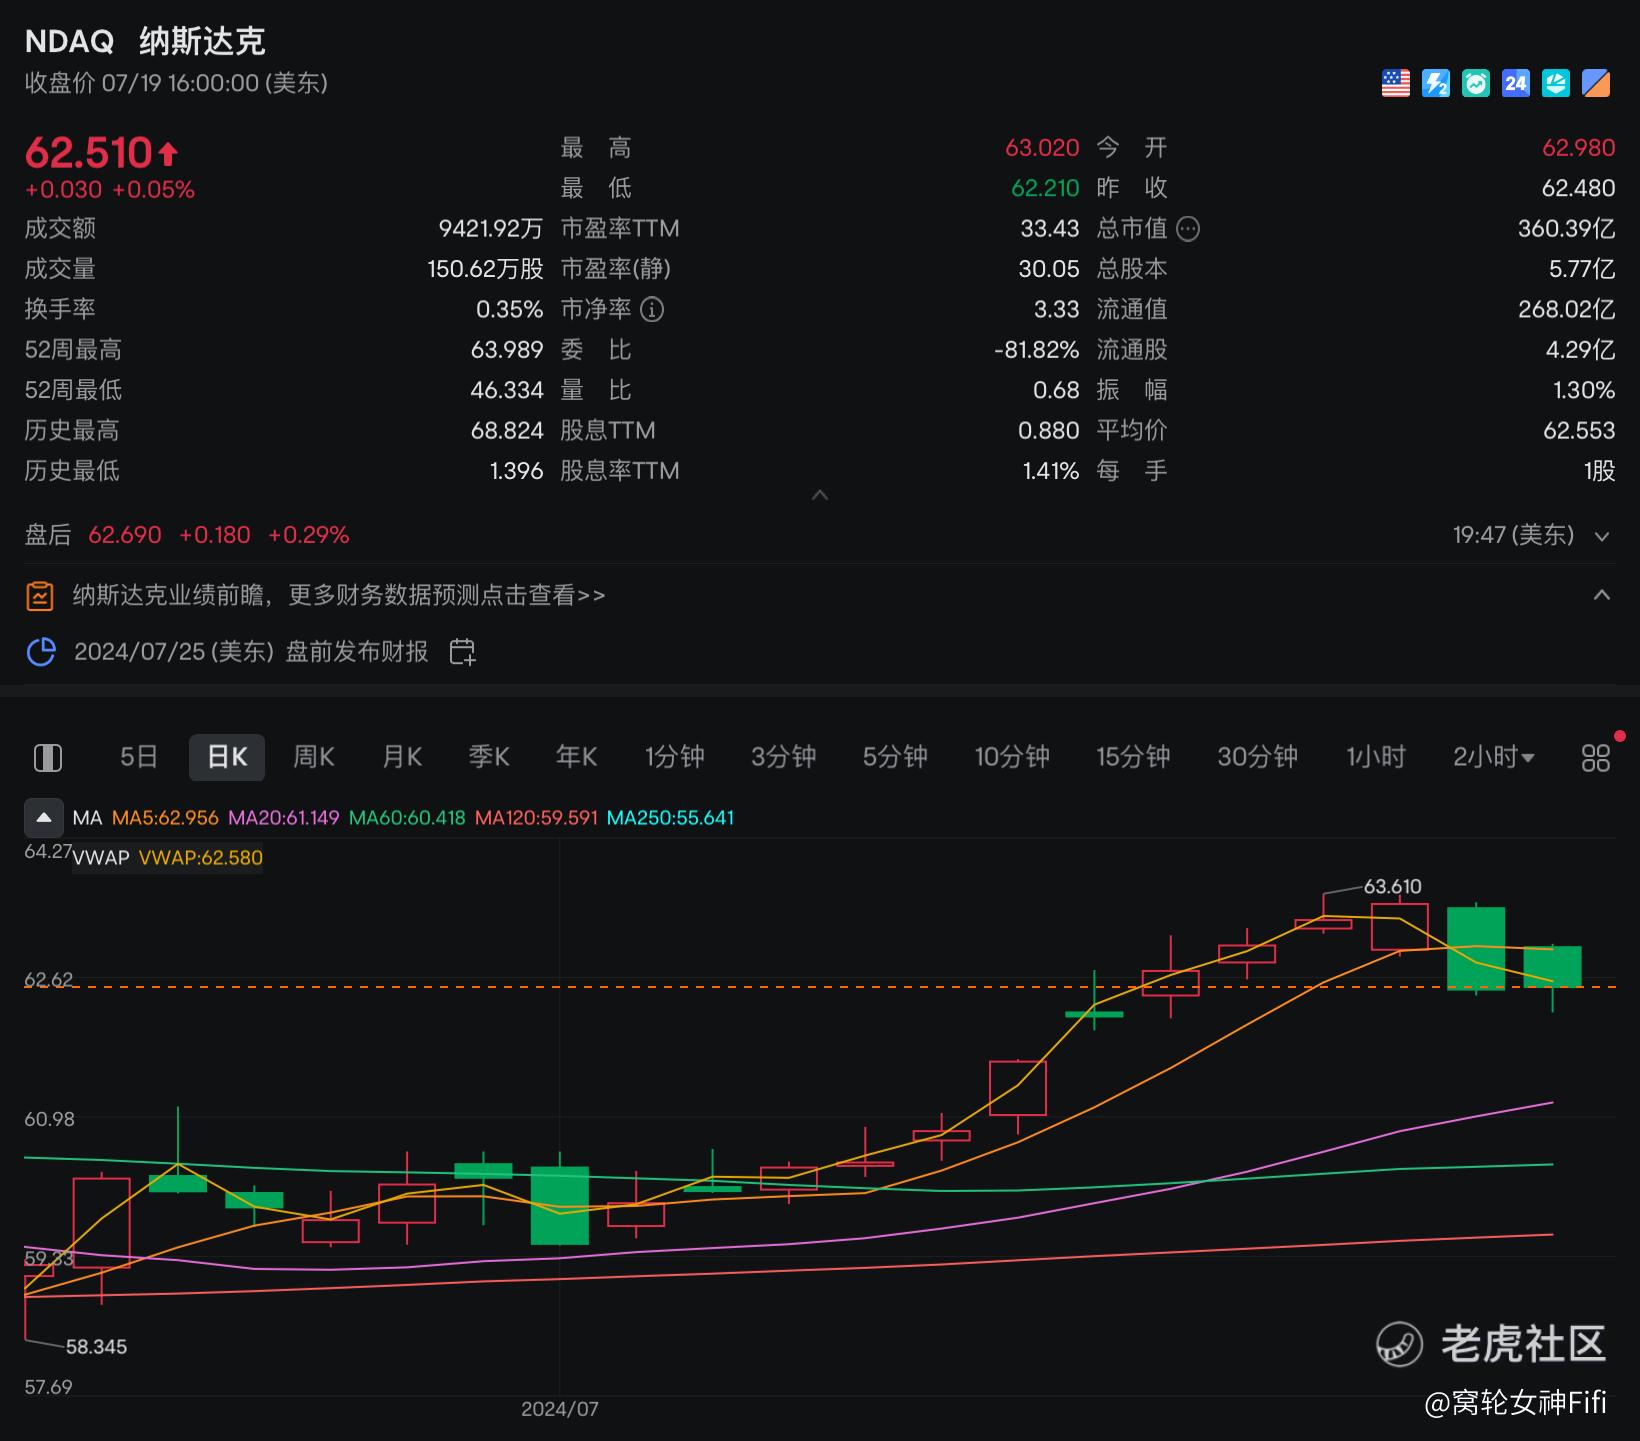Click the MA60:60.418 indicator label
1640x1441 pixels.
point(407,818)
